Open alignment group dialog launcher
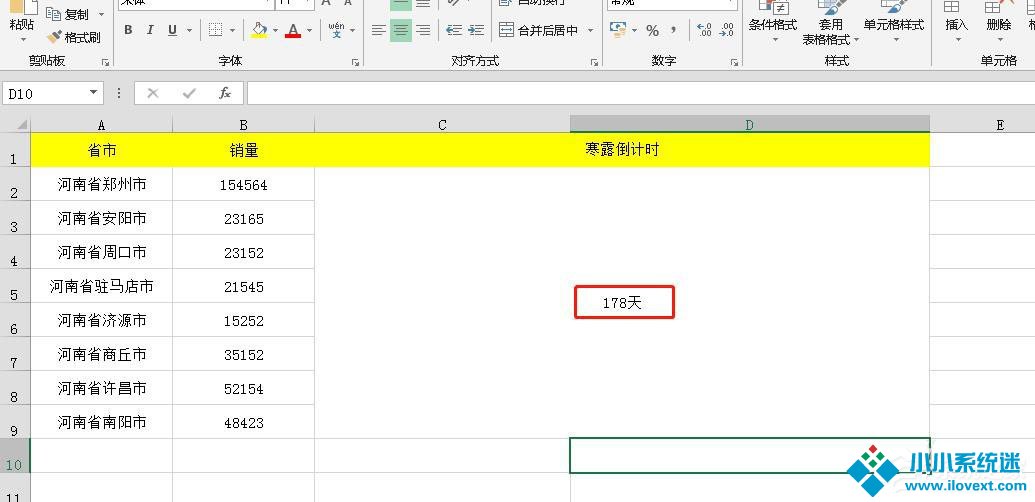 point(595,62)
